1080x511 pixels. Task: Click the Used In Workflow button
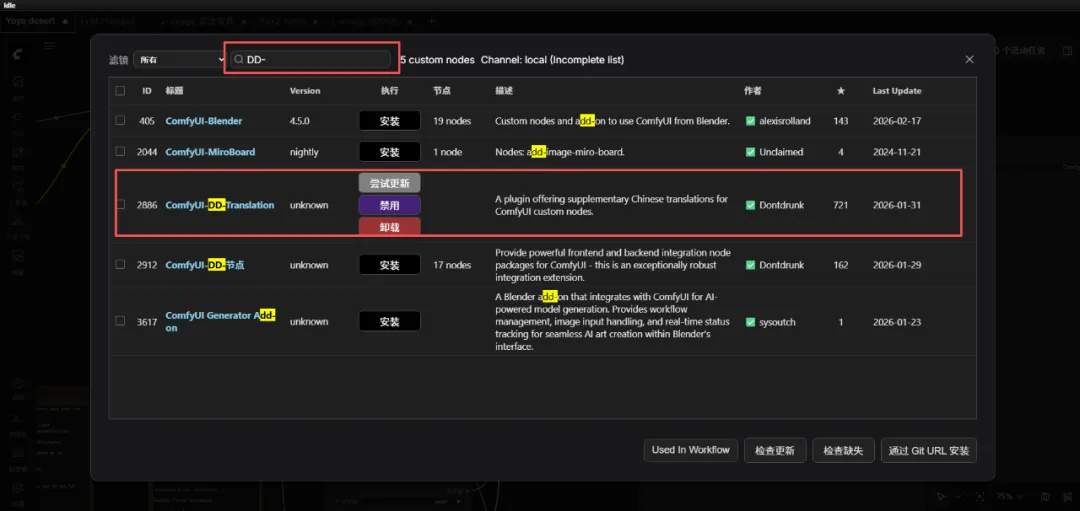tap(690, 450)
